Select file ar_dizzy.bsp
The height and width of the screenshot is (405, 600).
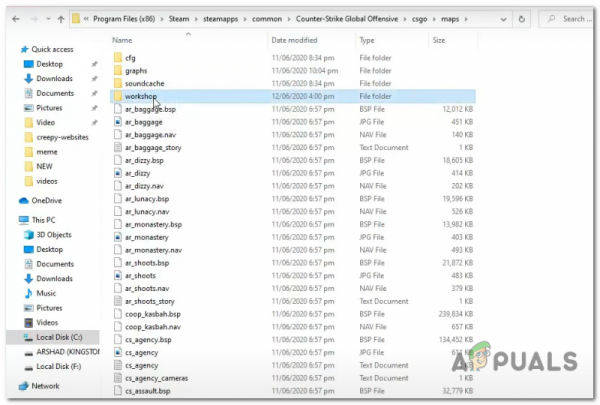(144, 160)
